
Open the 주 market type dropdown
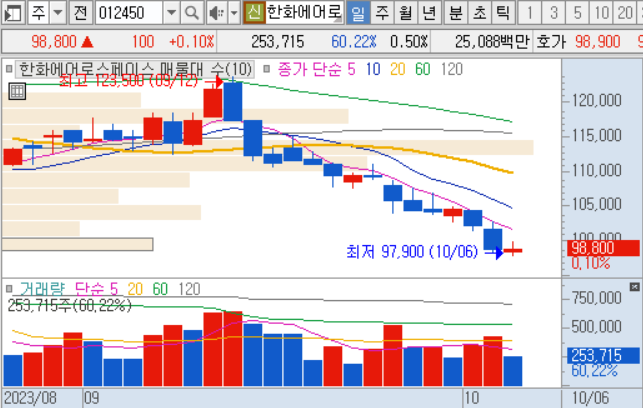point(58,13)
